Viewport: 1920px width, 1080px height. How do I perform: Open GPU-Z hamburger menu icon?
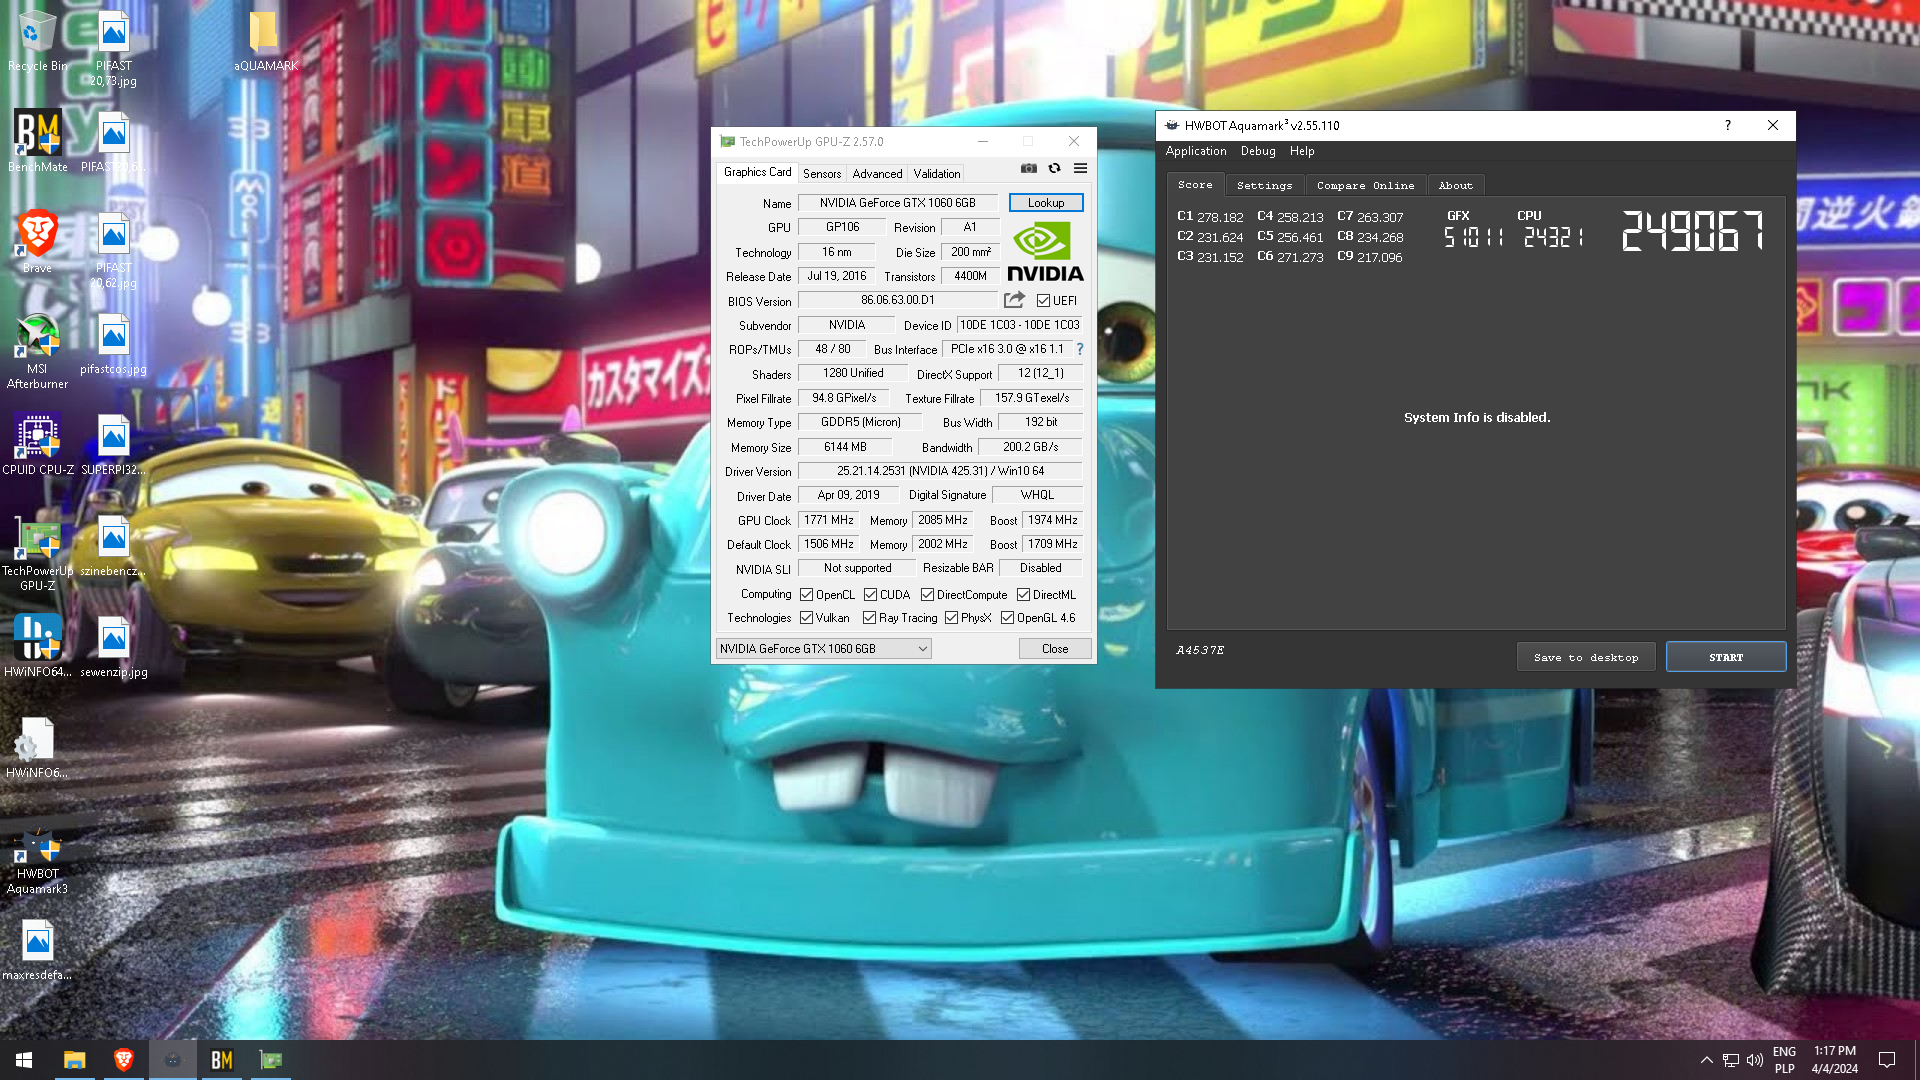(1080, 168)
